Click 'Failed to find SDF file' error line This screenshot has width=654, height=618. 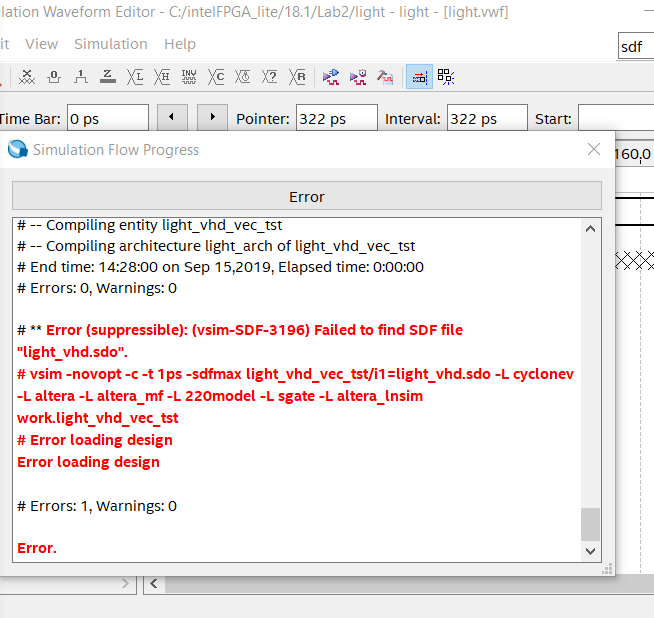240,341
